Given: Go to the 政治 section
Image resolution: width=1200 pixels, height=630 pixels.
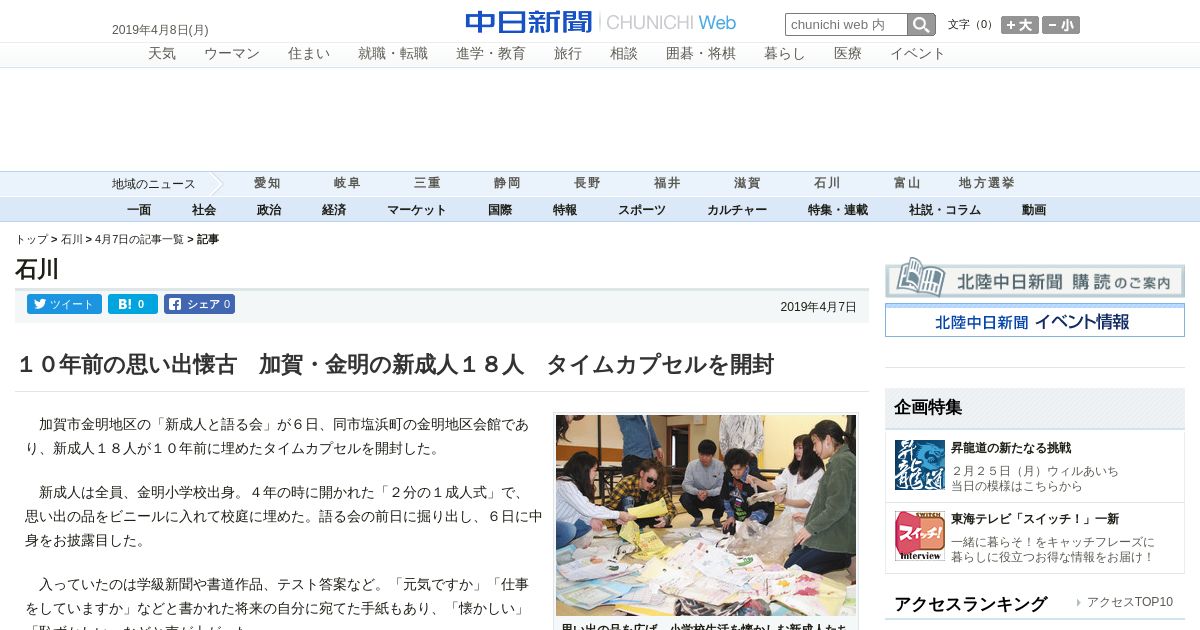Looking at the screenshot, I should point(269,210).
